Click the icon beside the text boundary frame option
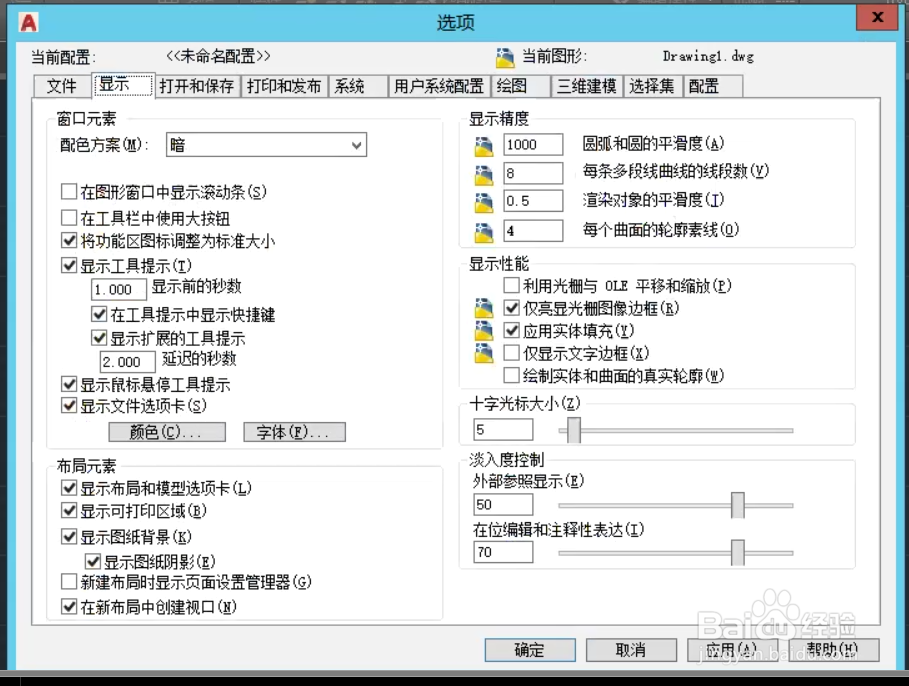 click(x=483, y=351)
